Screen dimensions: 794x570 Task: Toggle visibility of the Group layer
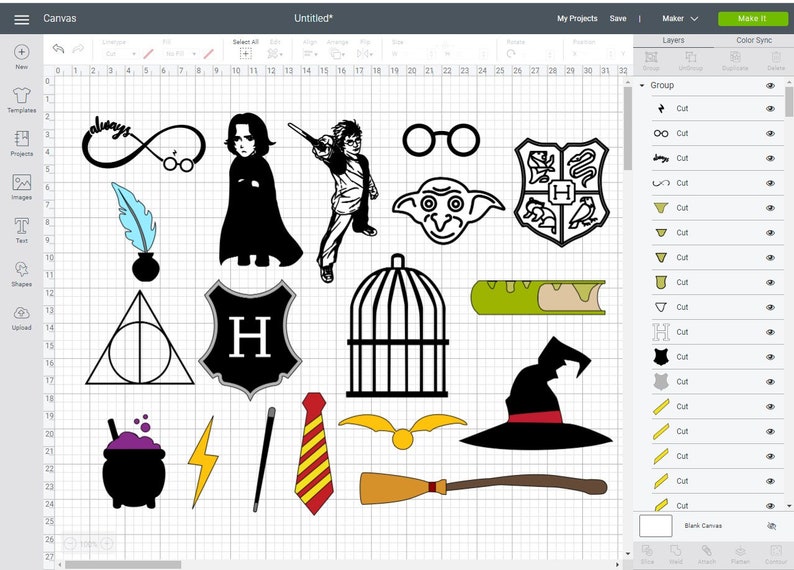pos(770,86)
